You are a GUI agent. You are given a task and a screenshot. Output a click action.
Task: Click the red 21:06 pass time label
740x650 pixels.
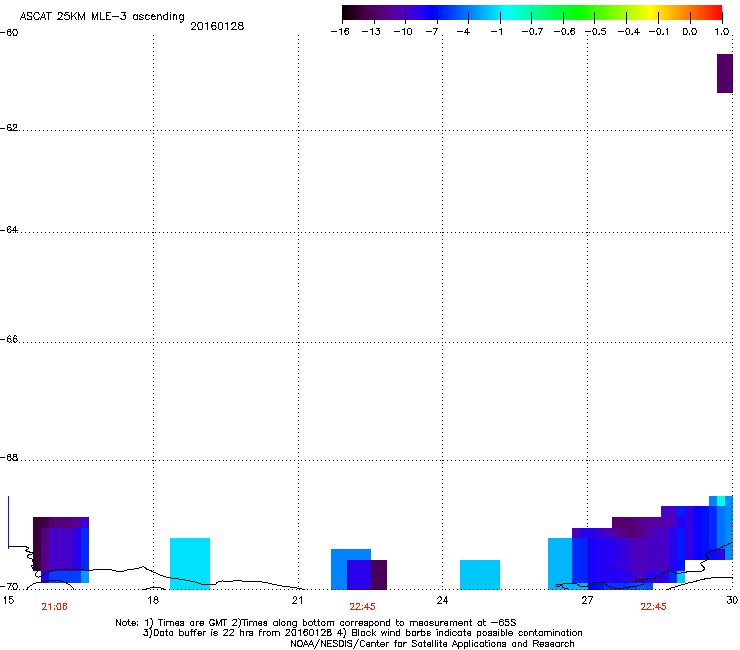tap(54, 607)
